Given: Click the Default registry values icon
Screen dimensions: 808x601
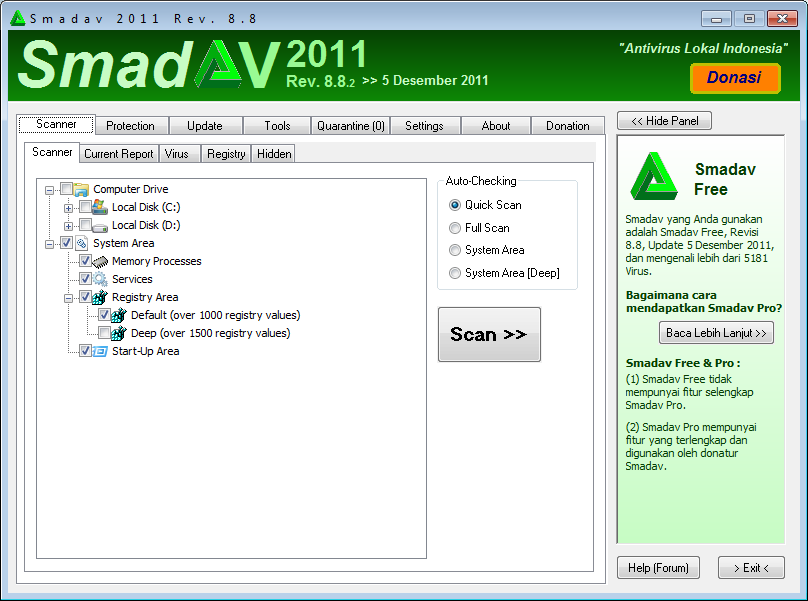Looking at the screenshot, I should [119, 315].
